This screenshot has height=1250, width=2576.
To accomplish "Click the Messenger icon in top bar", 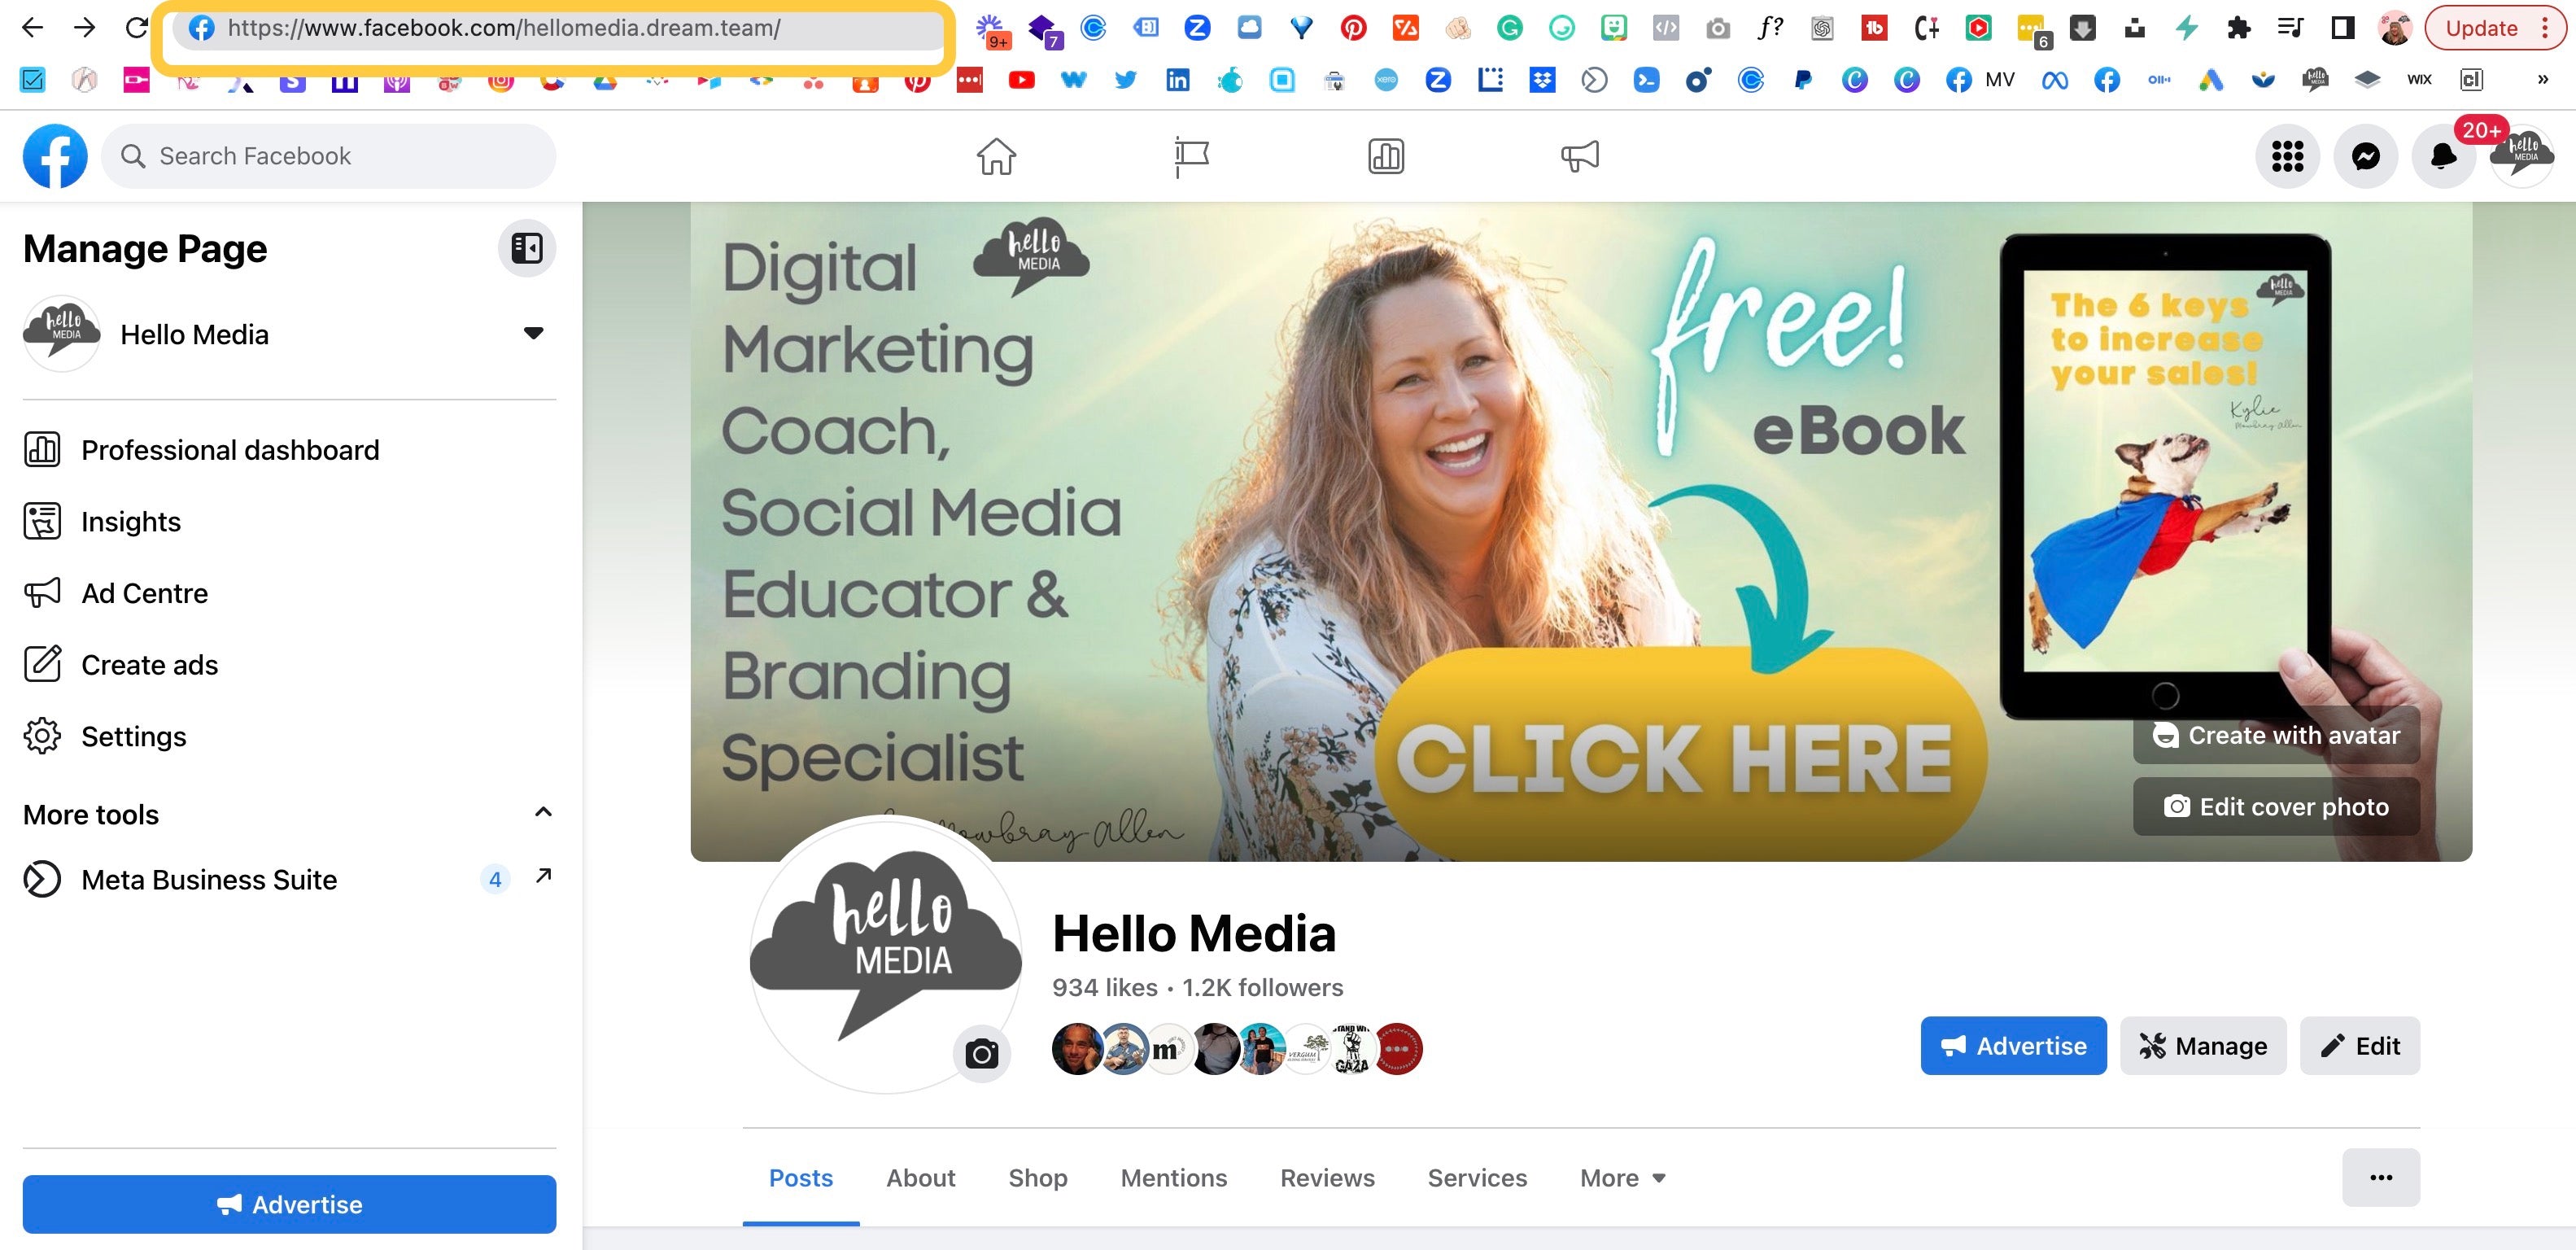I will (2366, 156).
